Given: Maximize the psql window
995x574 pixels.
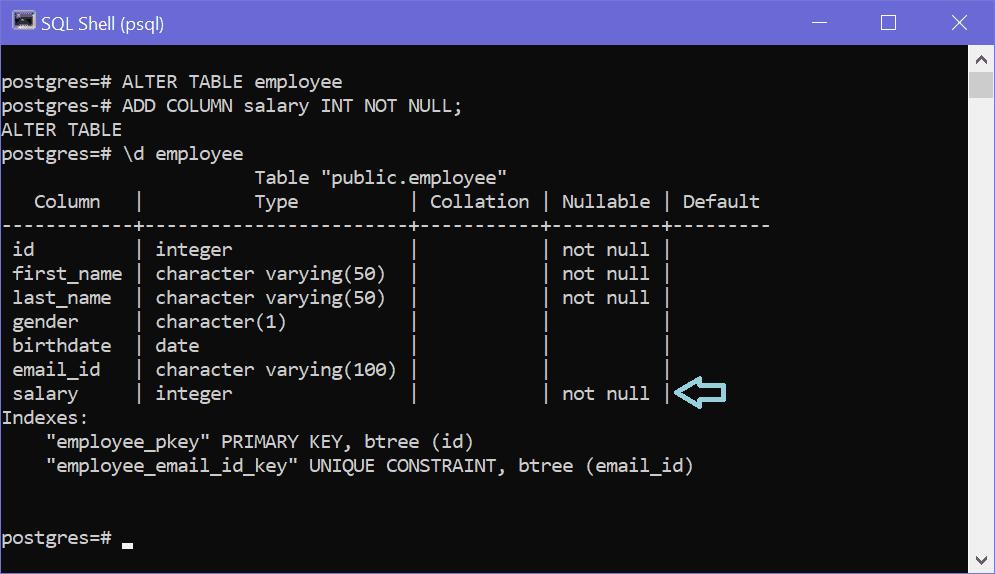Looking at the screenshot, I should 888,23.
